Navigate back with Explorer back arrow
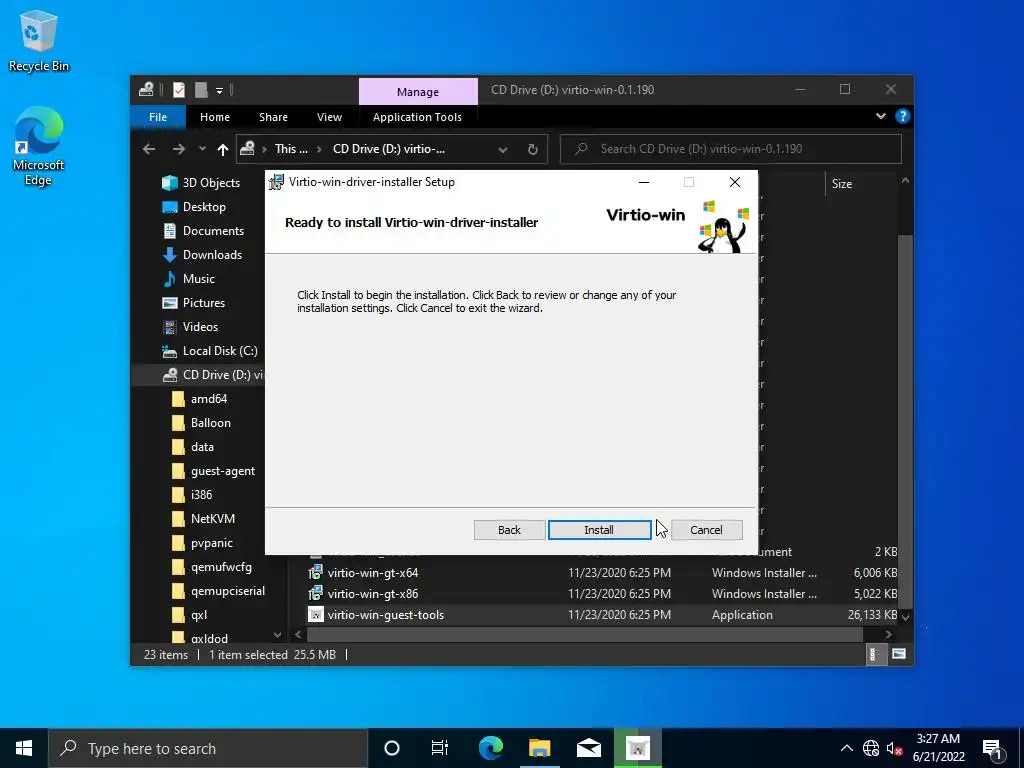 point(149,149)
